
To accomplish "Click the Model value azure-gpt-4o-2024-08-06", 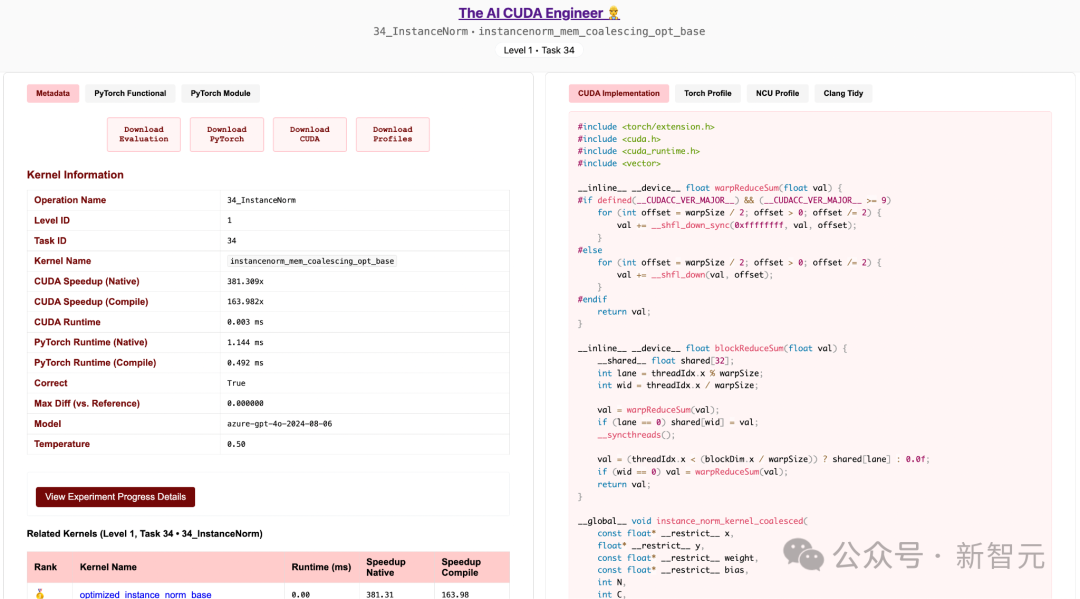I will (280, 424).
